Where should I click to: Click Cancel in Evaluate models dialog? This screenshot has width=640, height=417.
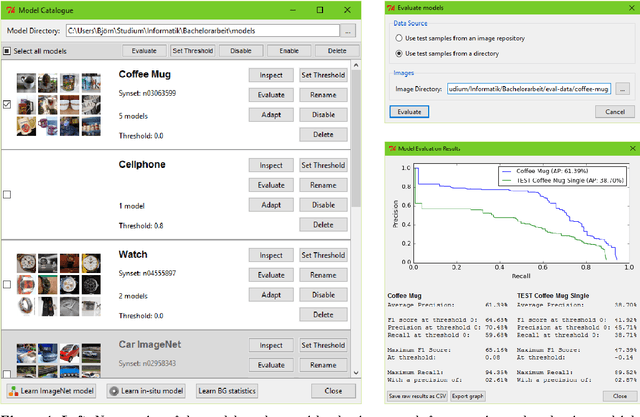(x=615, y=112)
